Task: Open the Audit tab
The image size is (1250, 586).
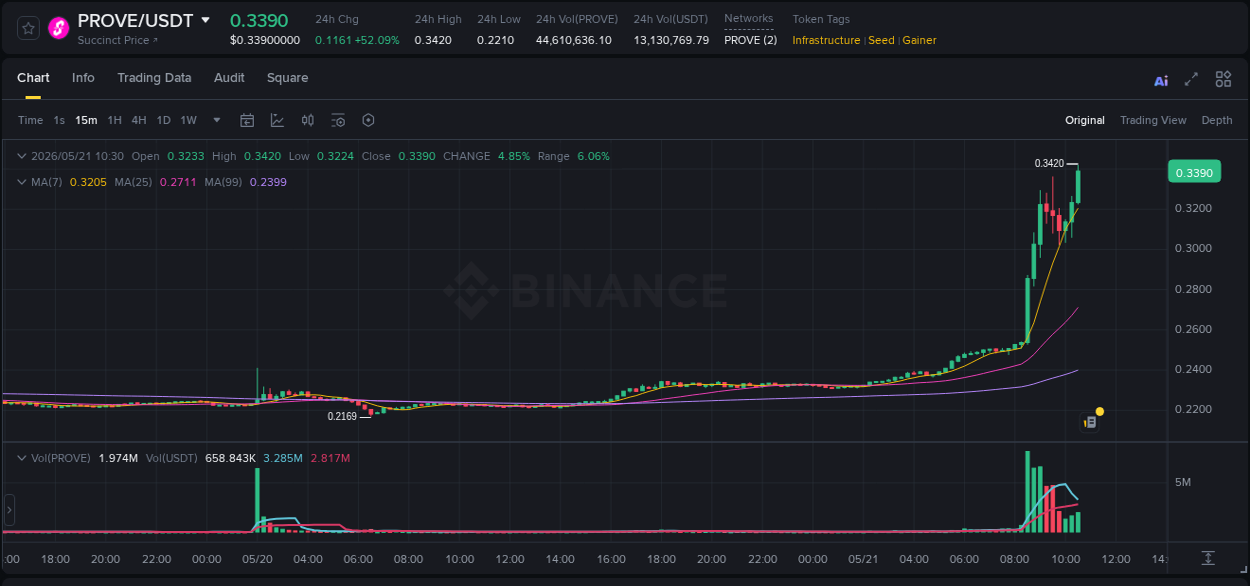Action: point(229,78)
